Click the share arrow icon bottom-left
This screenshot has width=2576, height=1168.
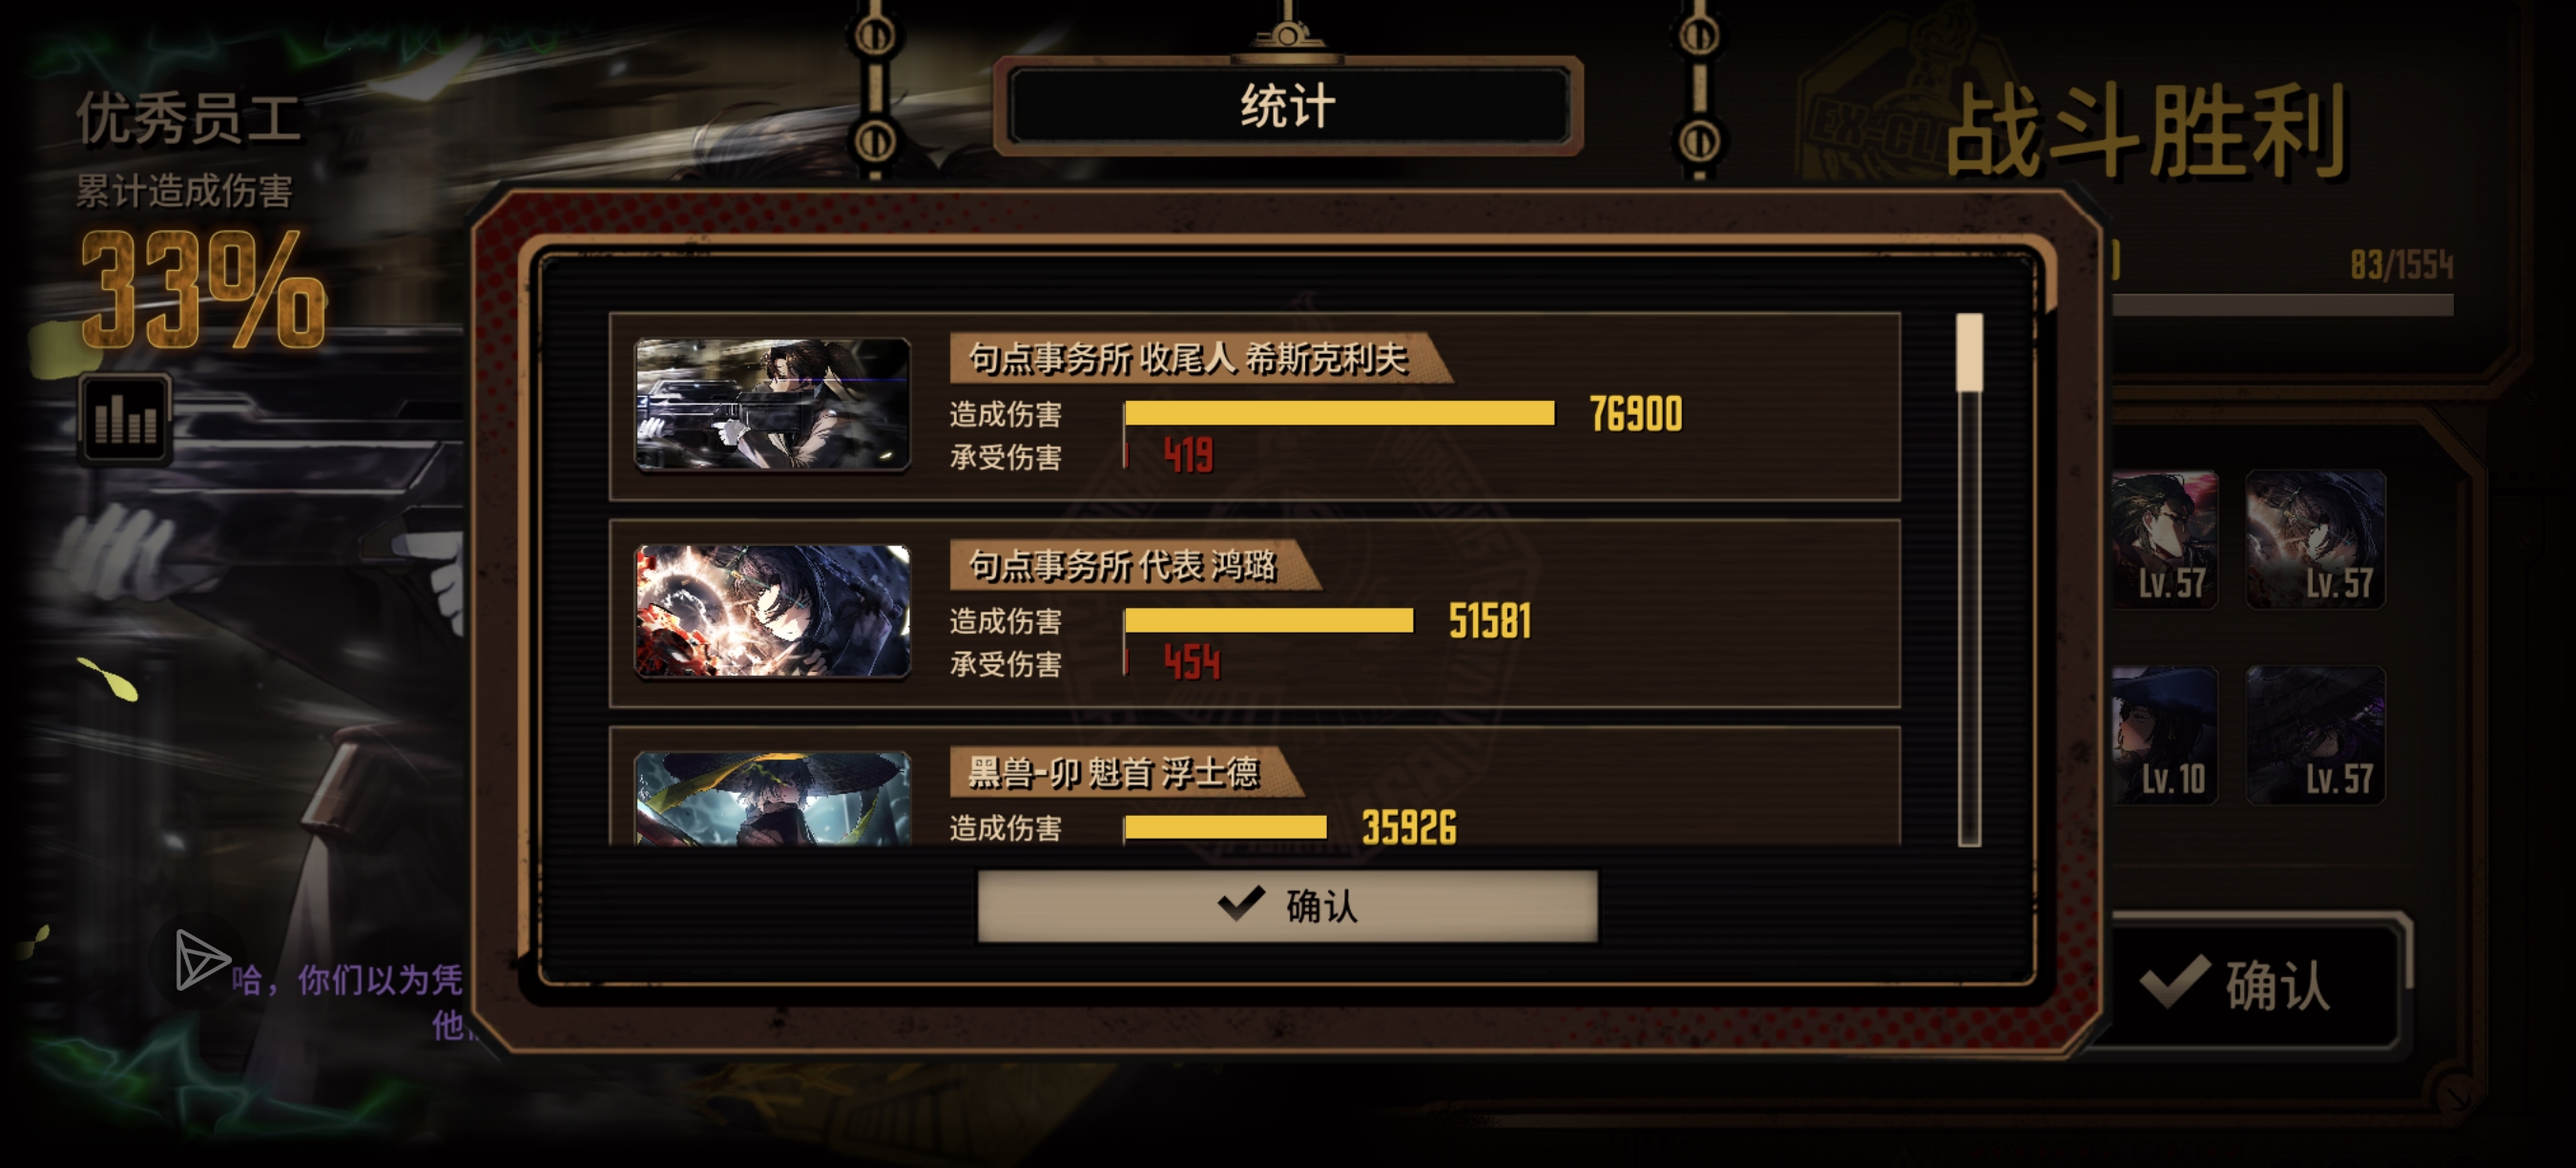tap(200, 959)
